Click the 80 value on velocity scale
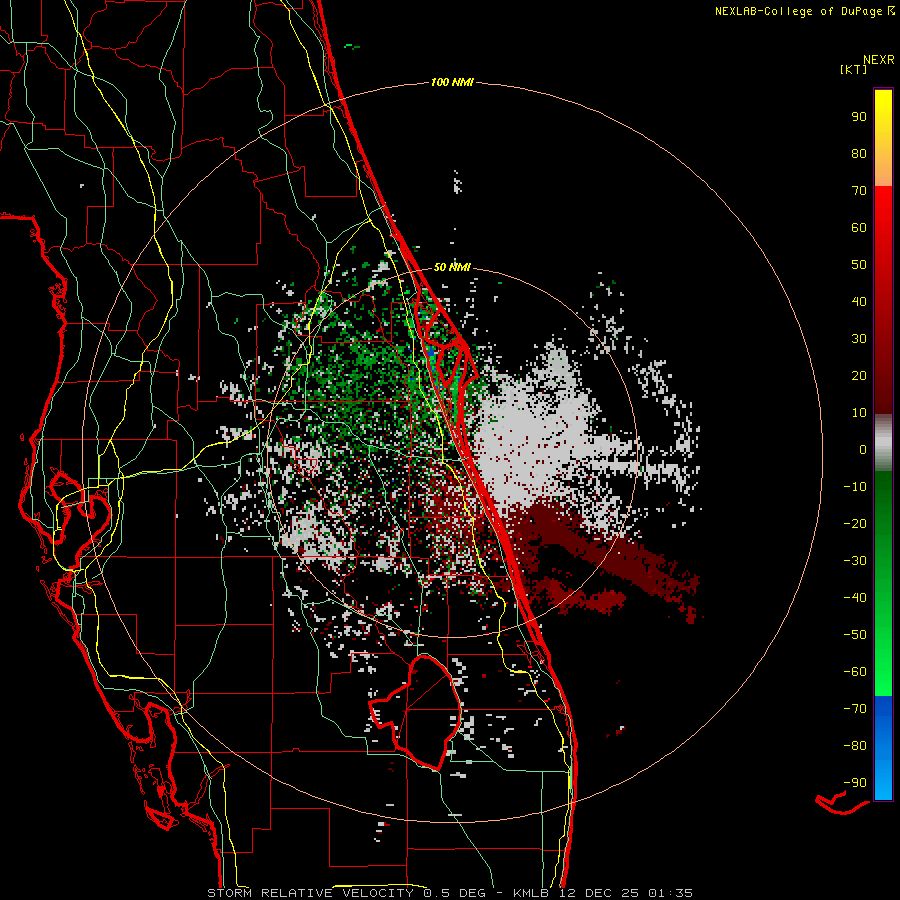Screen dimensions: 900x900 pyautogui.click(x=859, y=153)
